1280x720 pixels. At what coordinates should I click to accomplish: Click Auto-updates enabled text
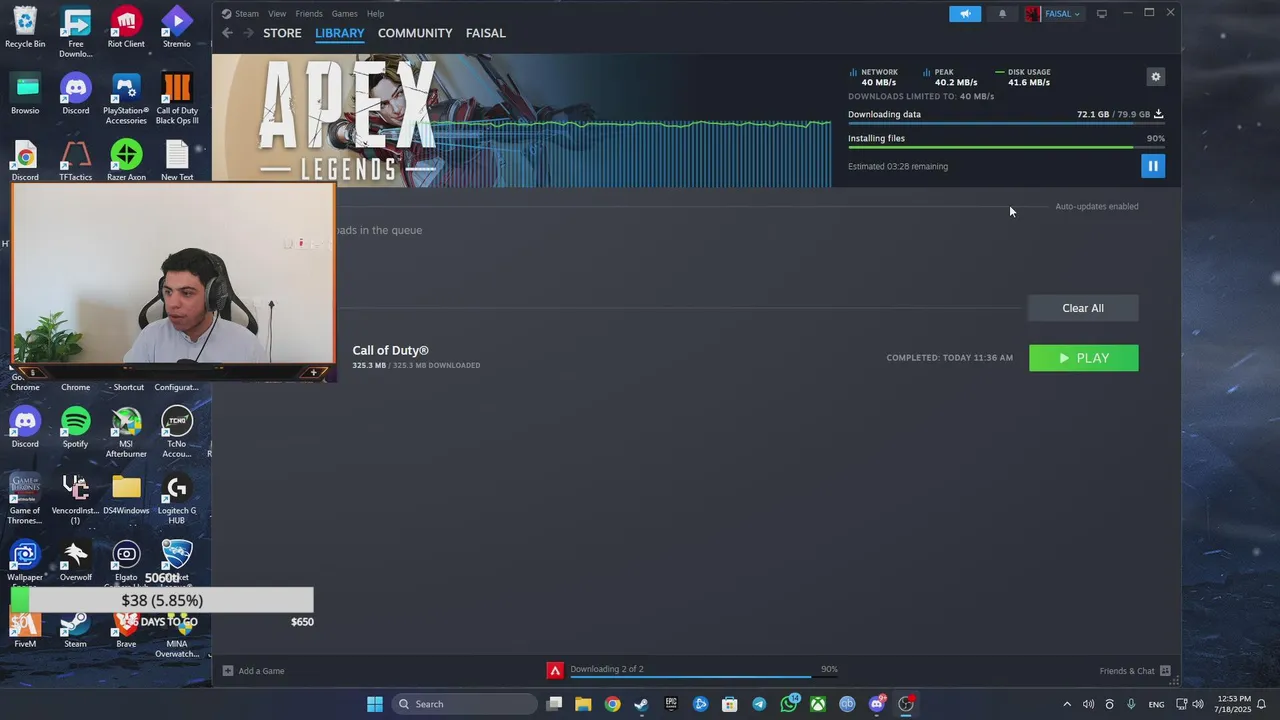pyautogui.click(x=1097, y=206)
